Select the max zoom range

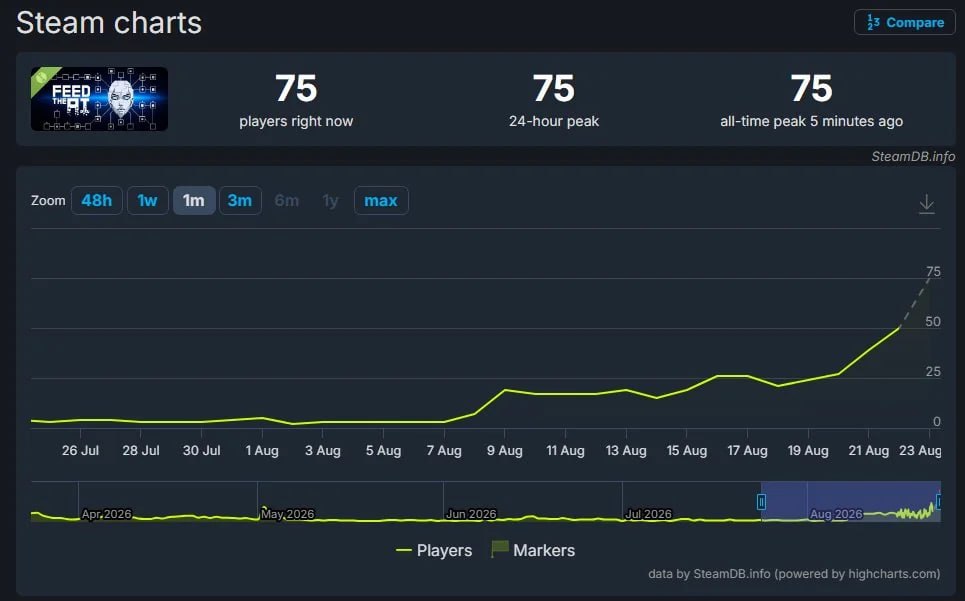tap(381, 201)
